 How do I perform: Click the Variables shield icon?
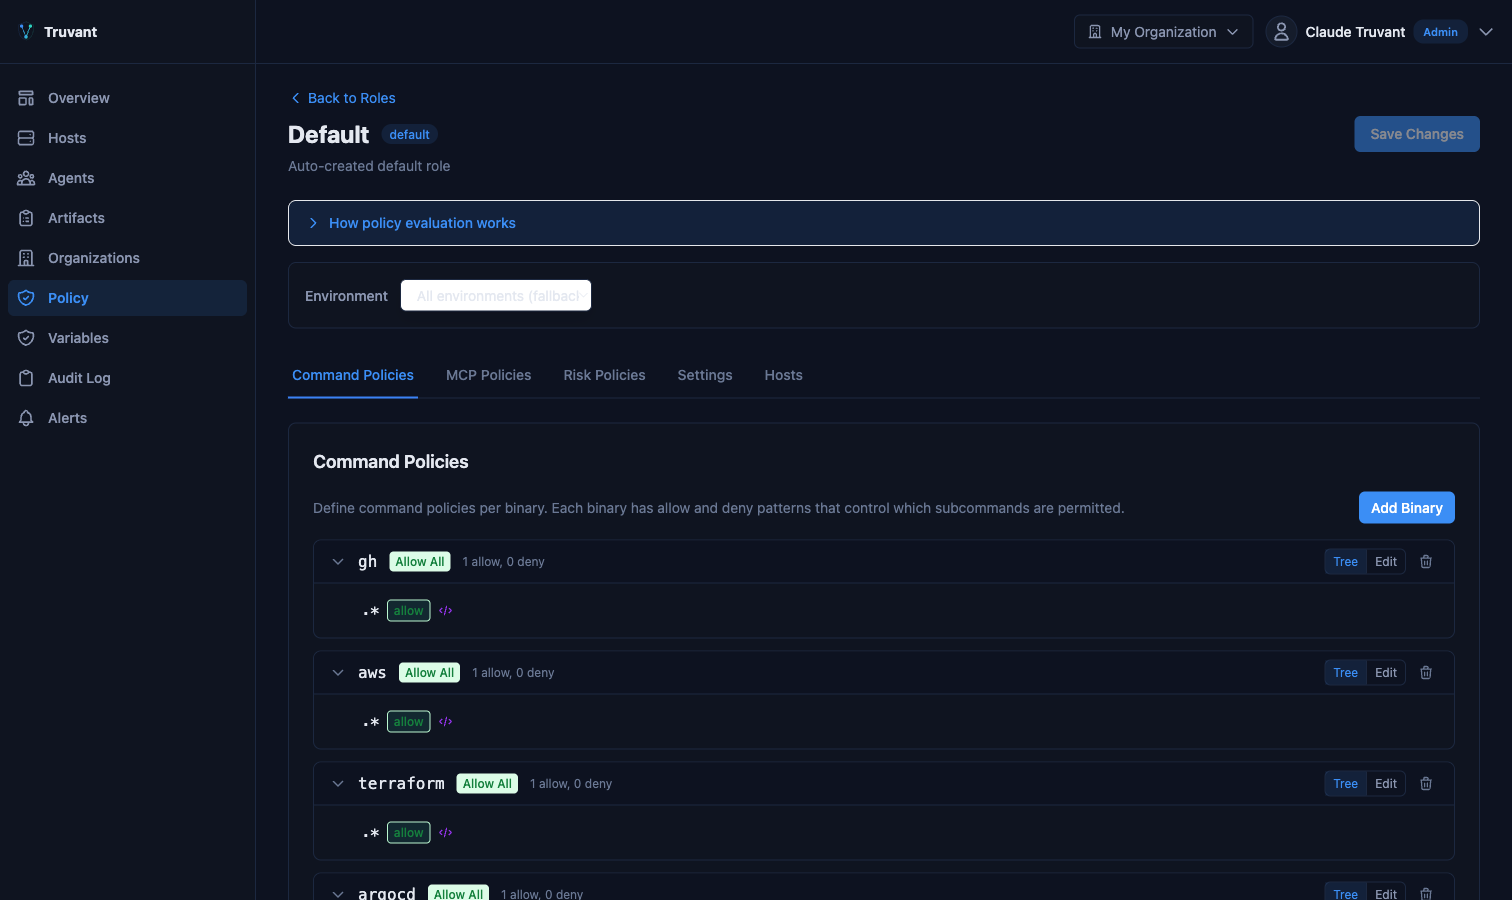(26, 338)
